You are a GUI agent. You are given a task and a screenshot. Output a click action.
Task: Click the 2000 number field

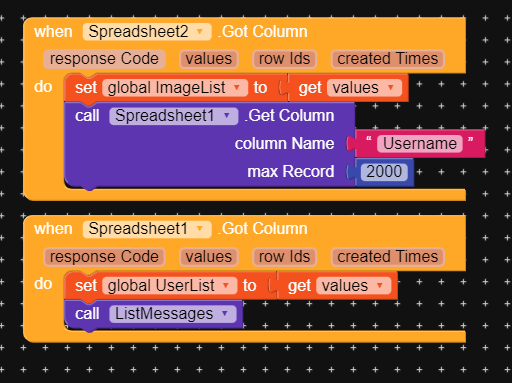click(384, 172)
